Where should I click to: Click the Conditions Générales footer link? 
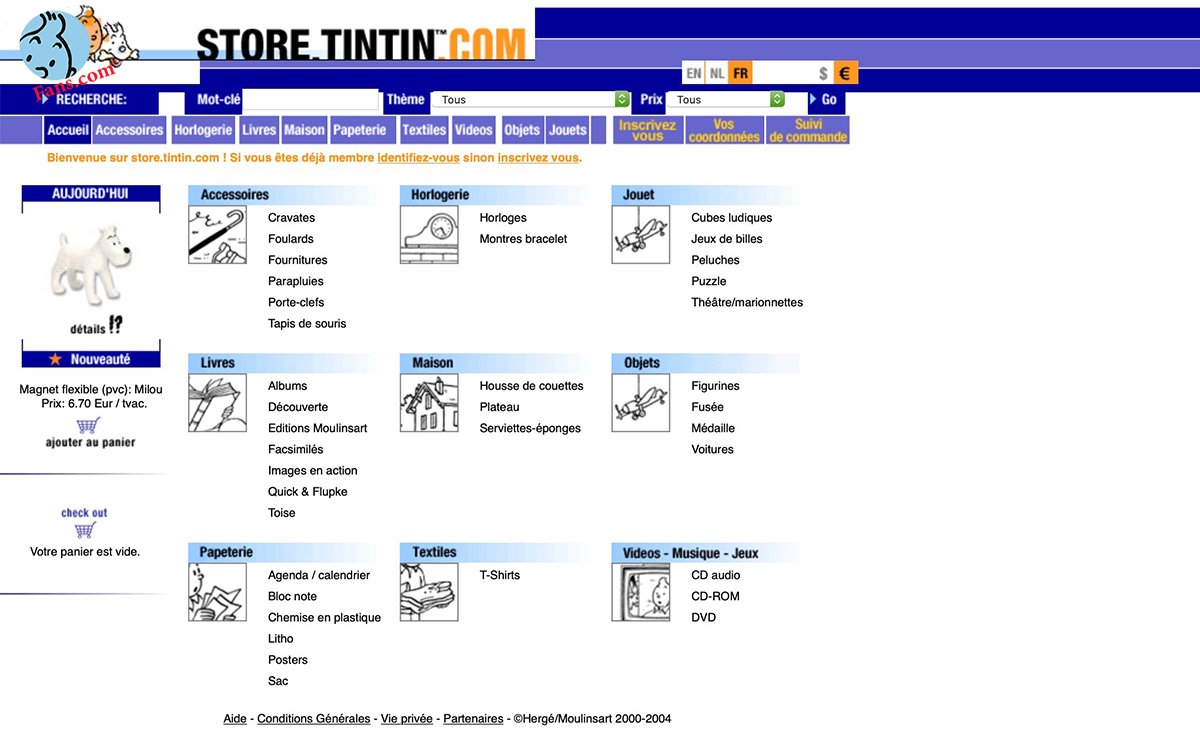[x=313, y=719]
